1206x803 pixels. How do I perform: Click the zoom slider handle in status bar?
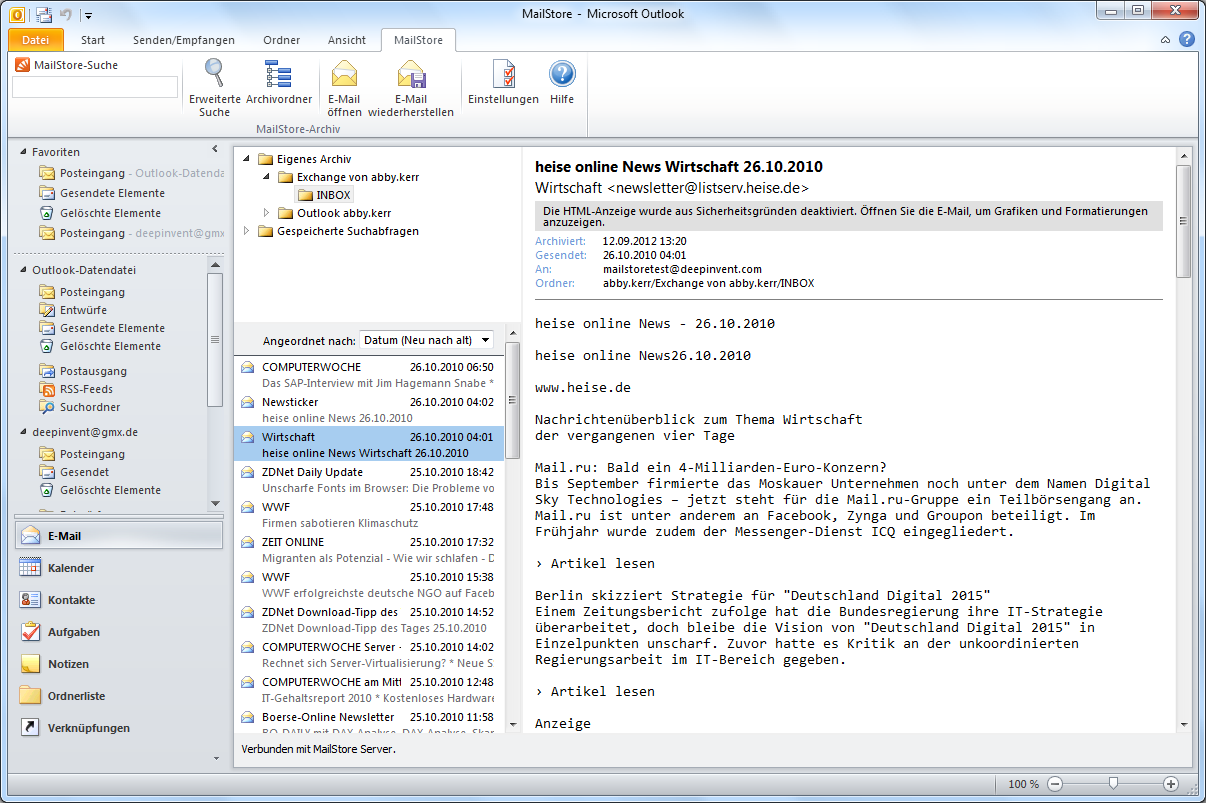(1112, 784)
